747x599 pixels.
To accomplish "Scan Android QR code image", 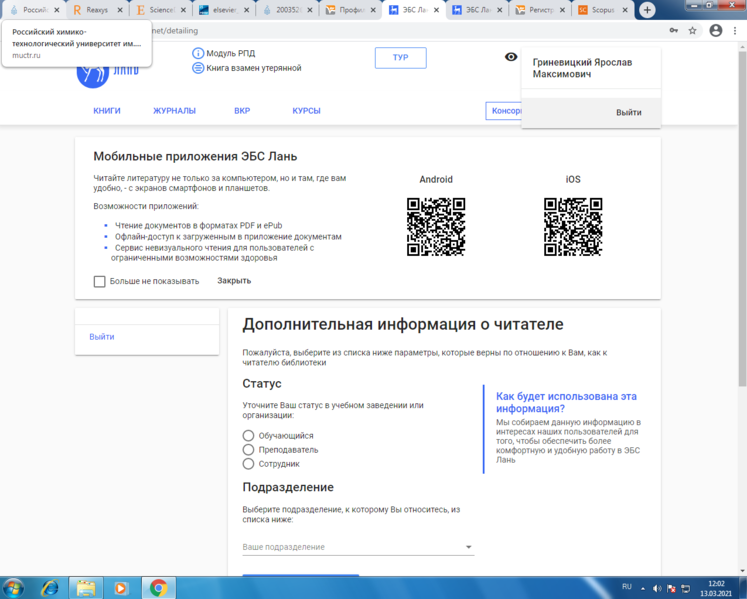I will (x=436, y=227).
